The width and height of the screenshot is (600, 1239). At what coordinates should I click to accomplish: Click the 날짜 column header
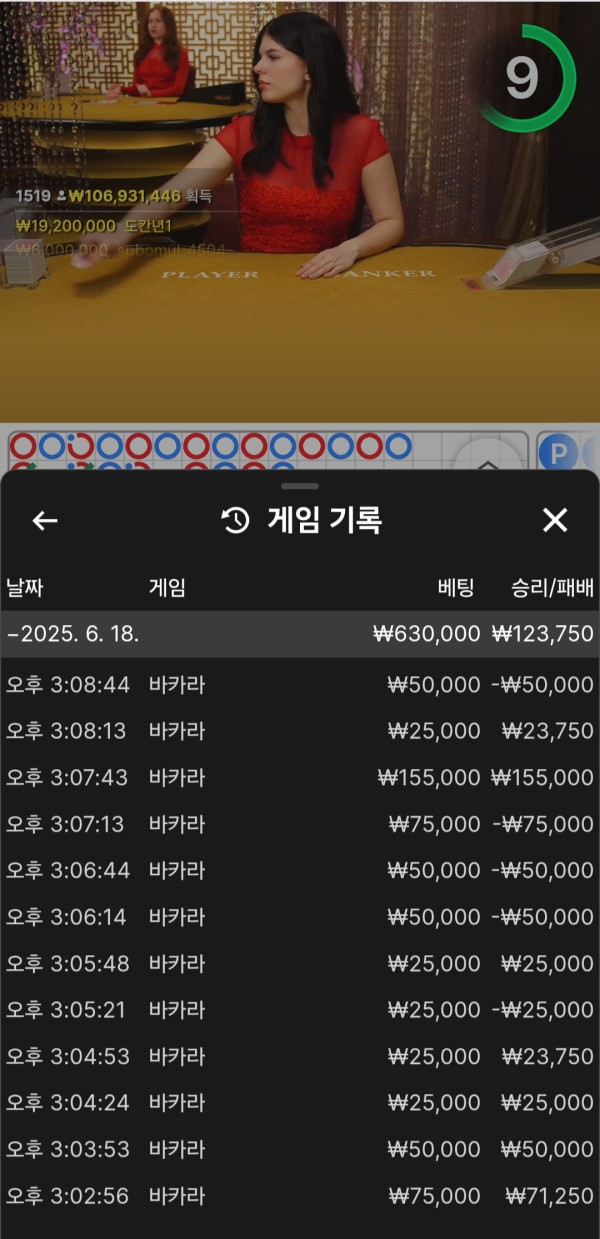pyautogui.click(x=26, y=588)
